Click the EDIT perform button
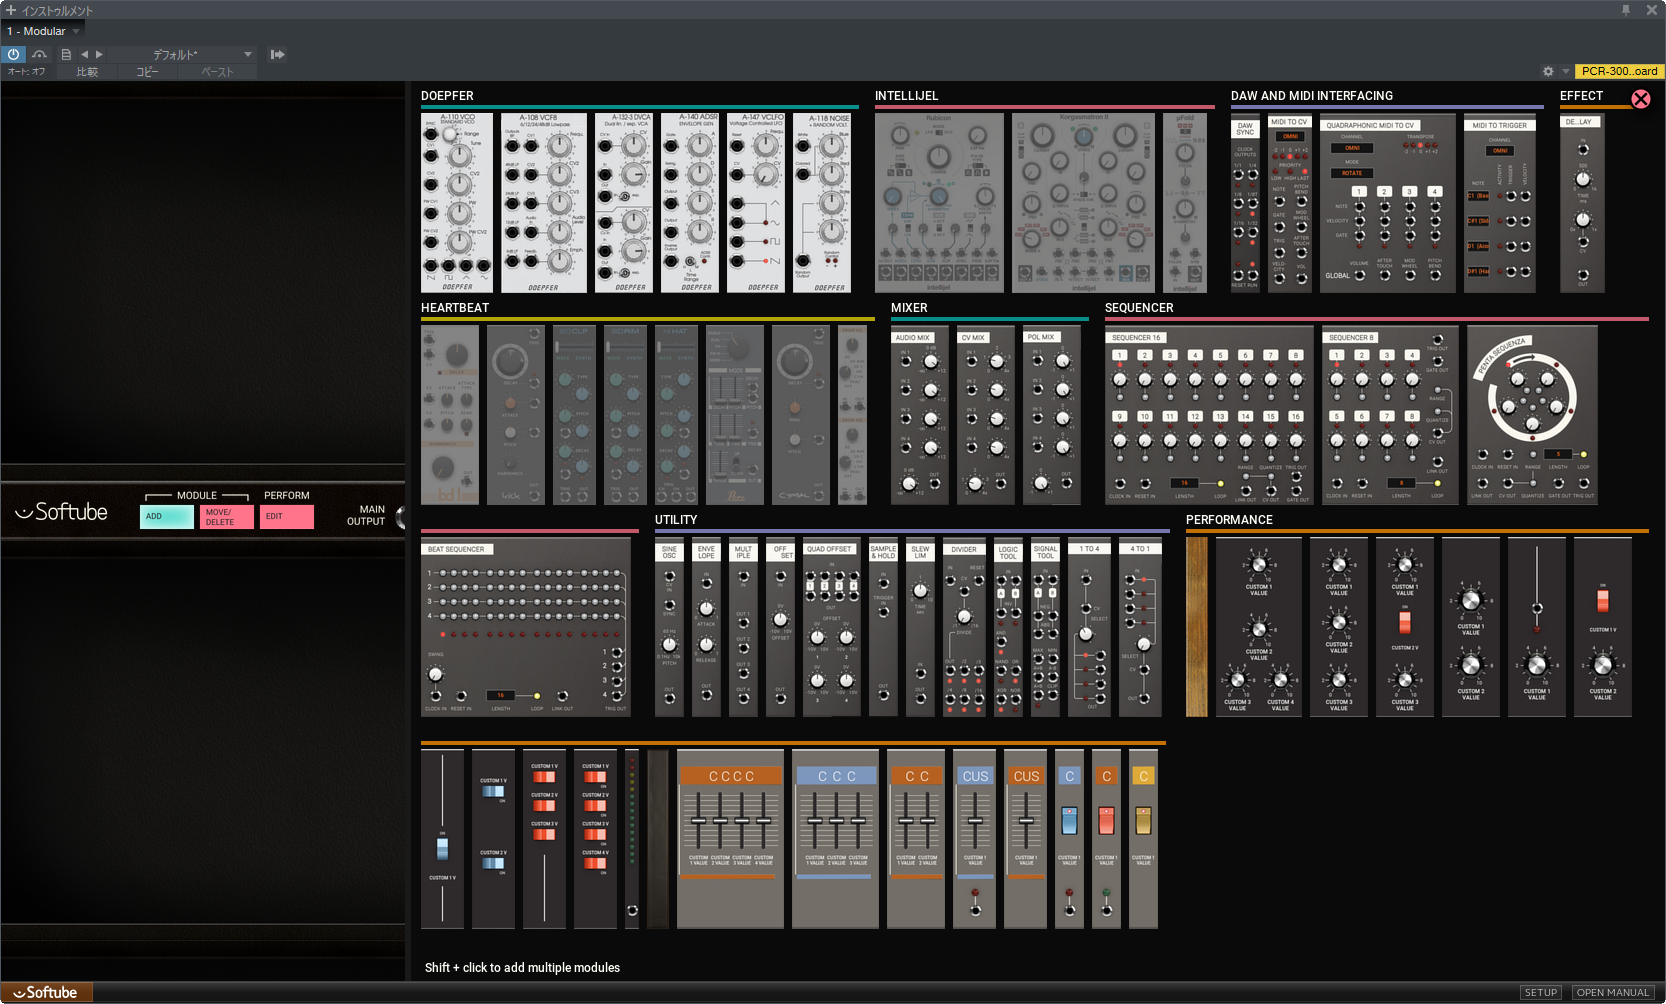Viewport: 1666px width, 1004px height. pyautogui.click(x=287, y=517)
